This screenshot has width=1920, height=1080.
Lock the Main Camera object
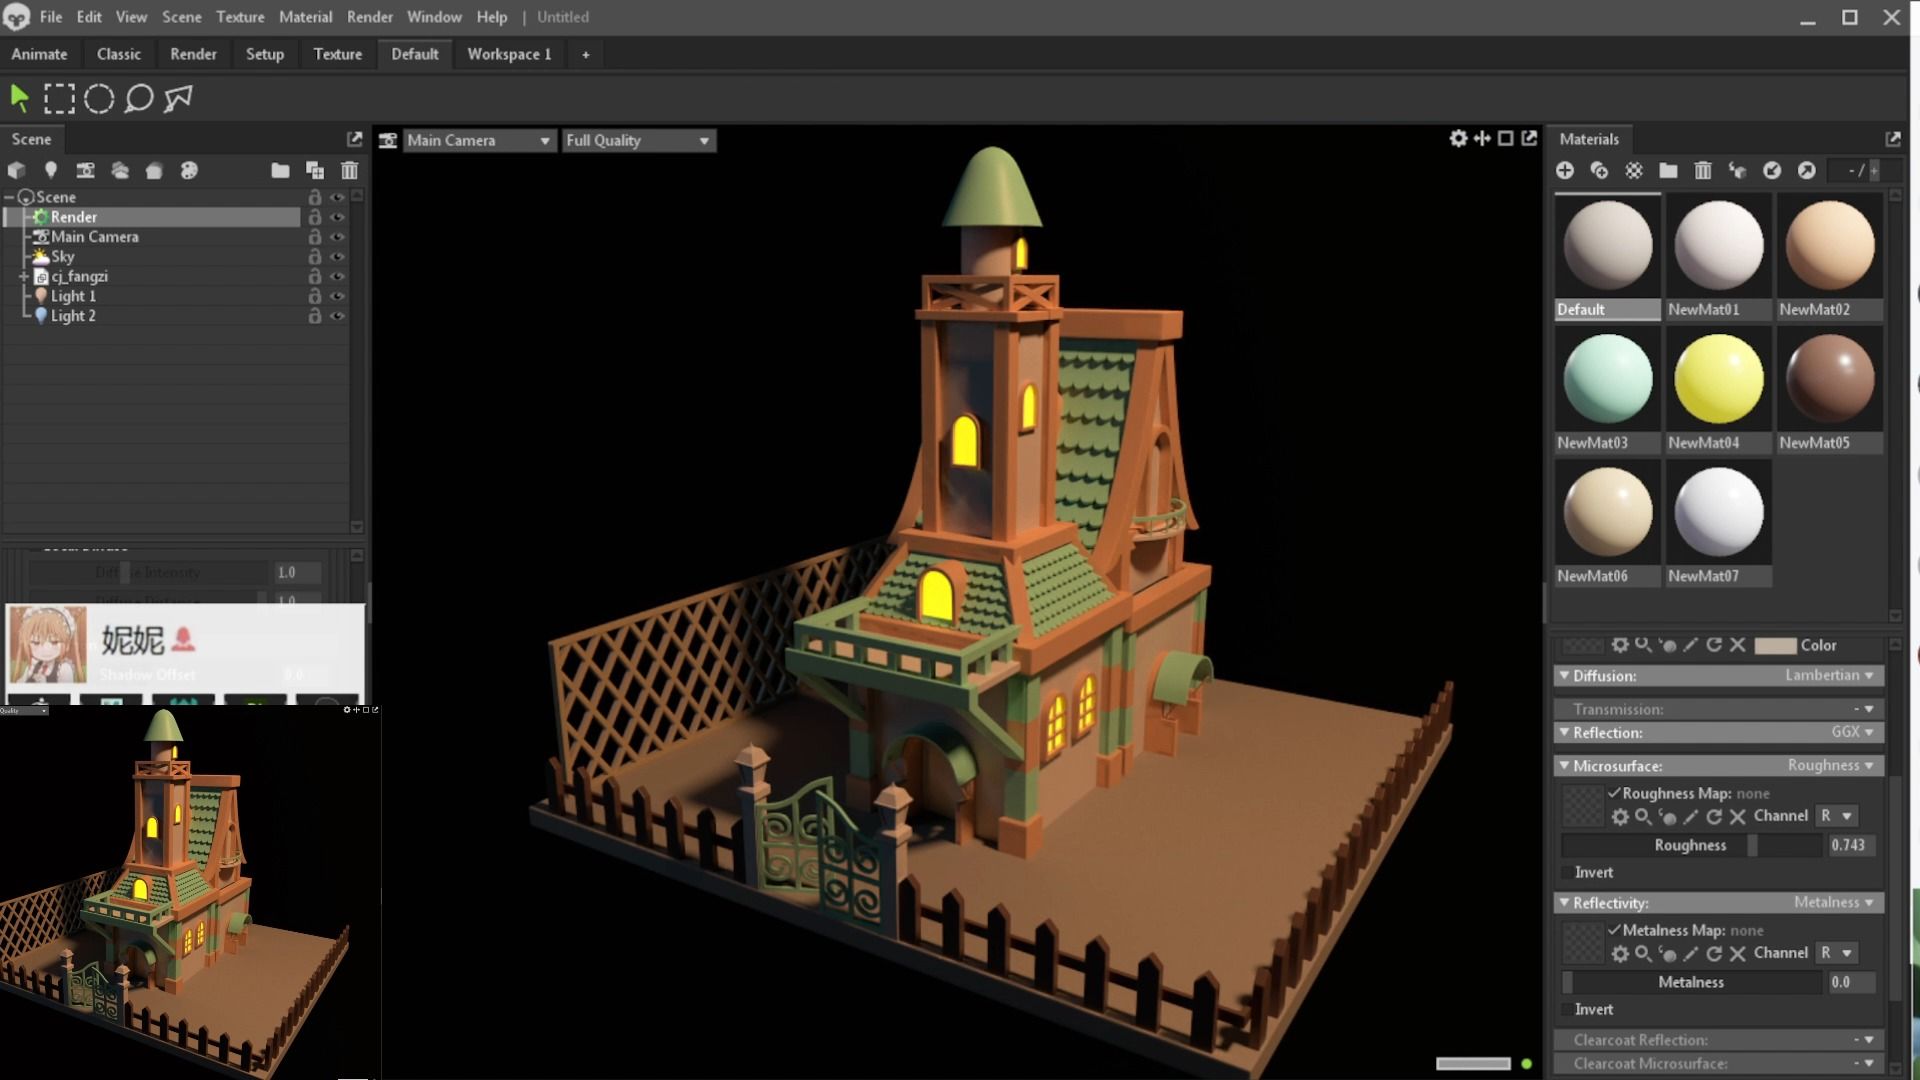click(x=315, y=237)
